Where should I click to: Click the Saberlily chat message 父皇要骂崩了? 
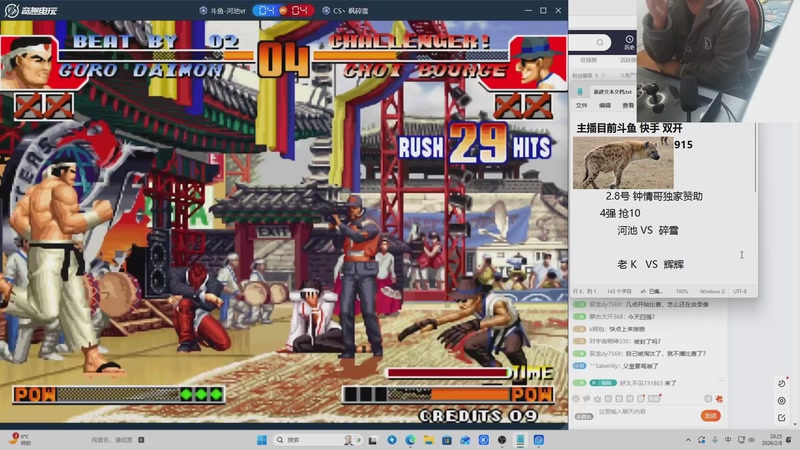click(640, 366)
